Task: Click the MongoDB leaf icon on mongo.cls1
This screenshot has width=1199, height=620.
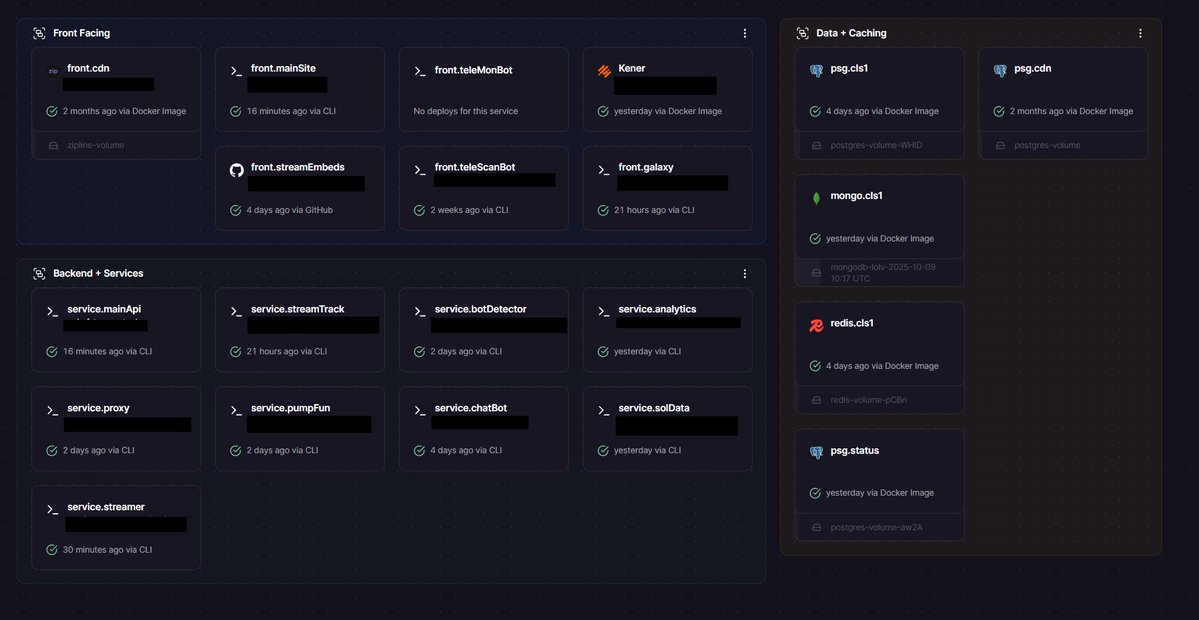Action: click(x=815, y=197)
